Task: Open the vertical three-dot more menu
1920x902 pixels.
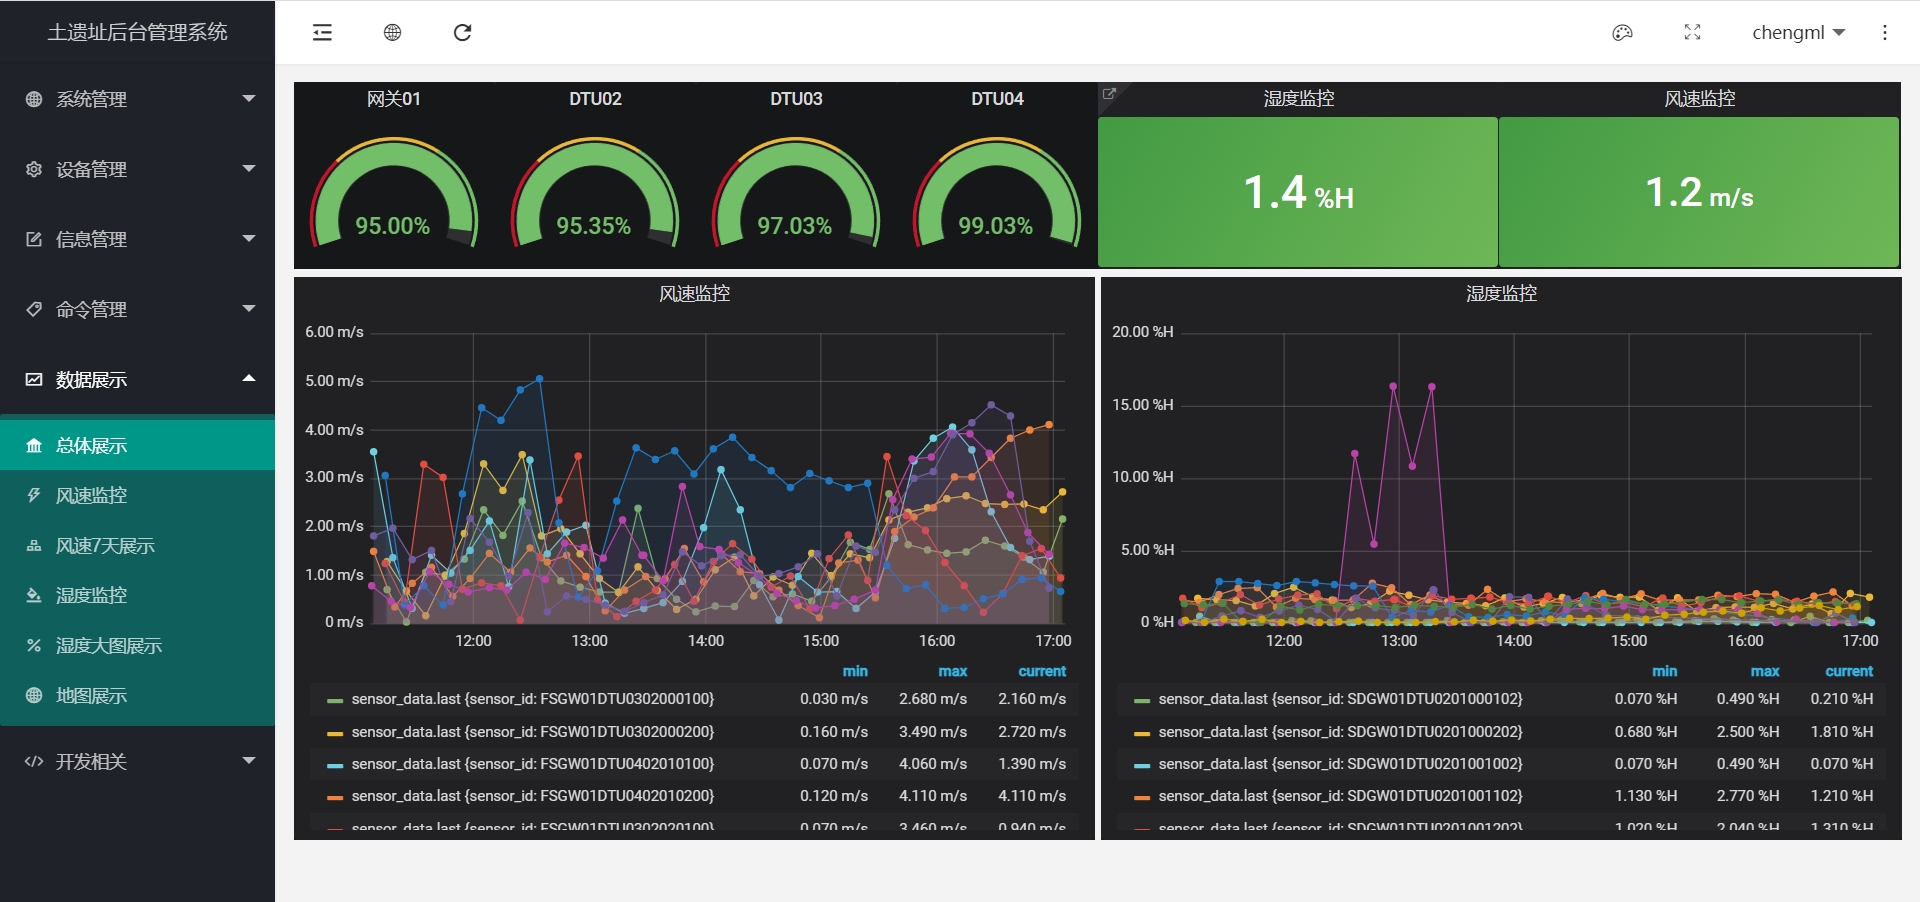Action: tap(1885, 33)
